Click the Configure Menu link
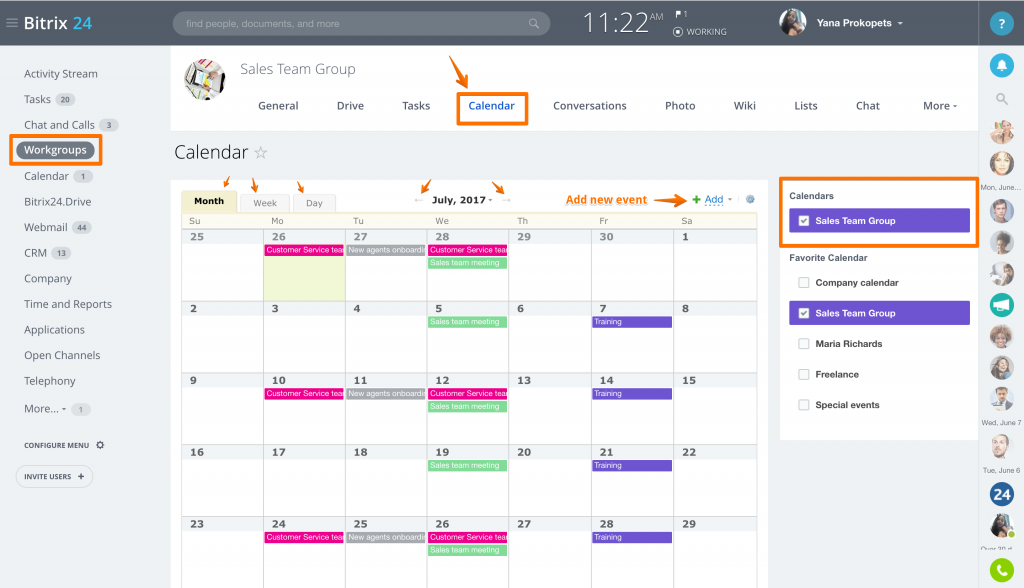This screenshot has width=1024, height=588. click(x=57, y=446)
